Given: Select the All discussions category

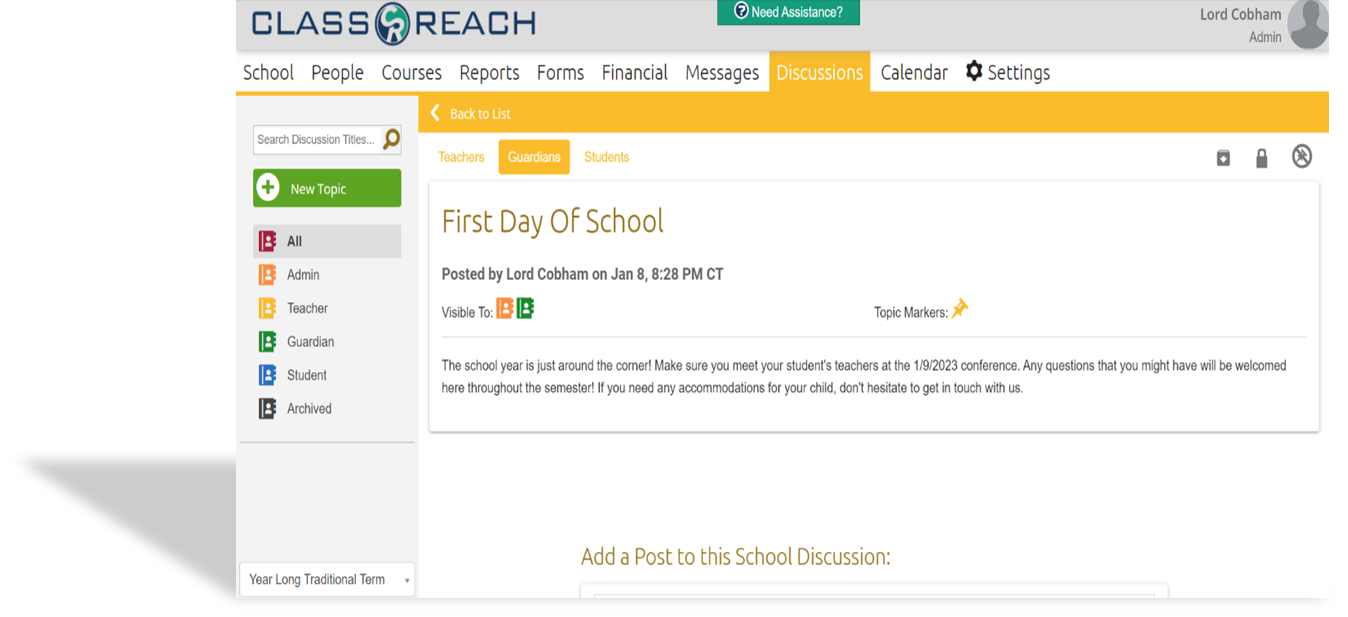Looking at the screenshot, I should click(327, 241).
